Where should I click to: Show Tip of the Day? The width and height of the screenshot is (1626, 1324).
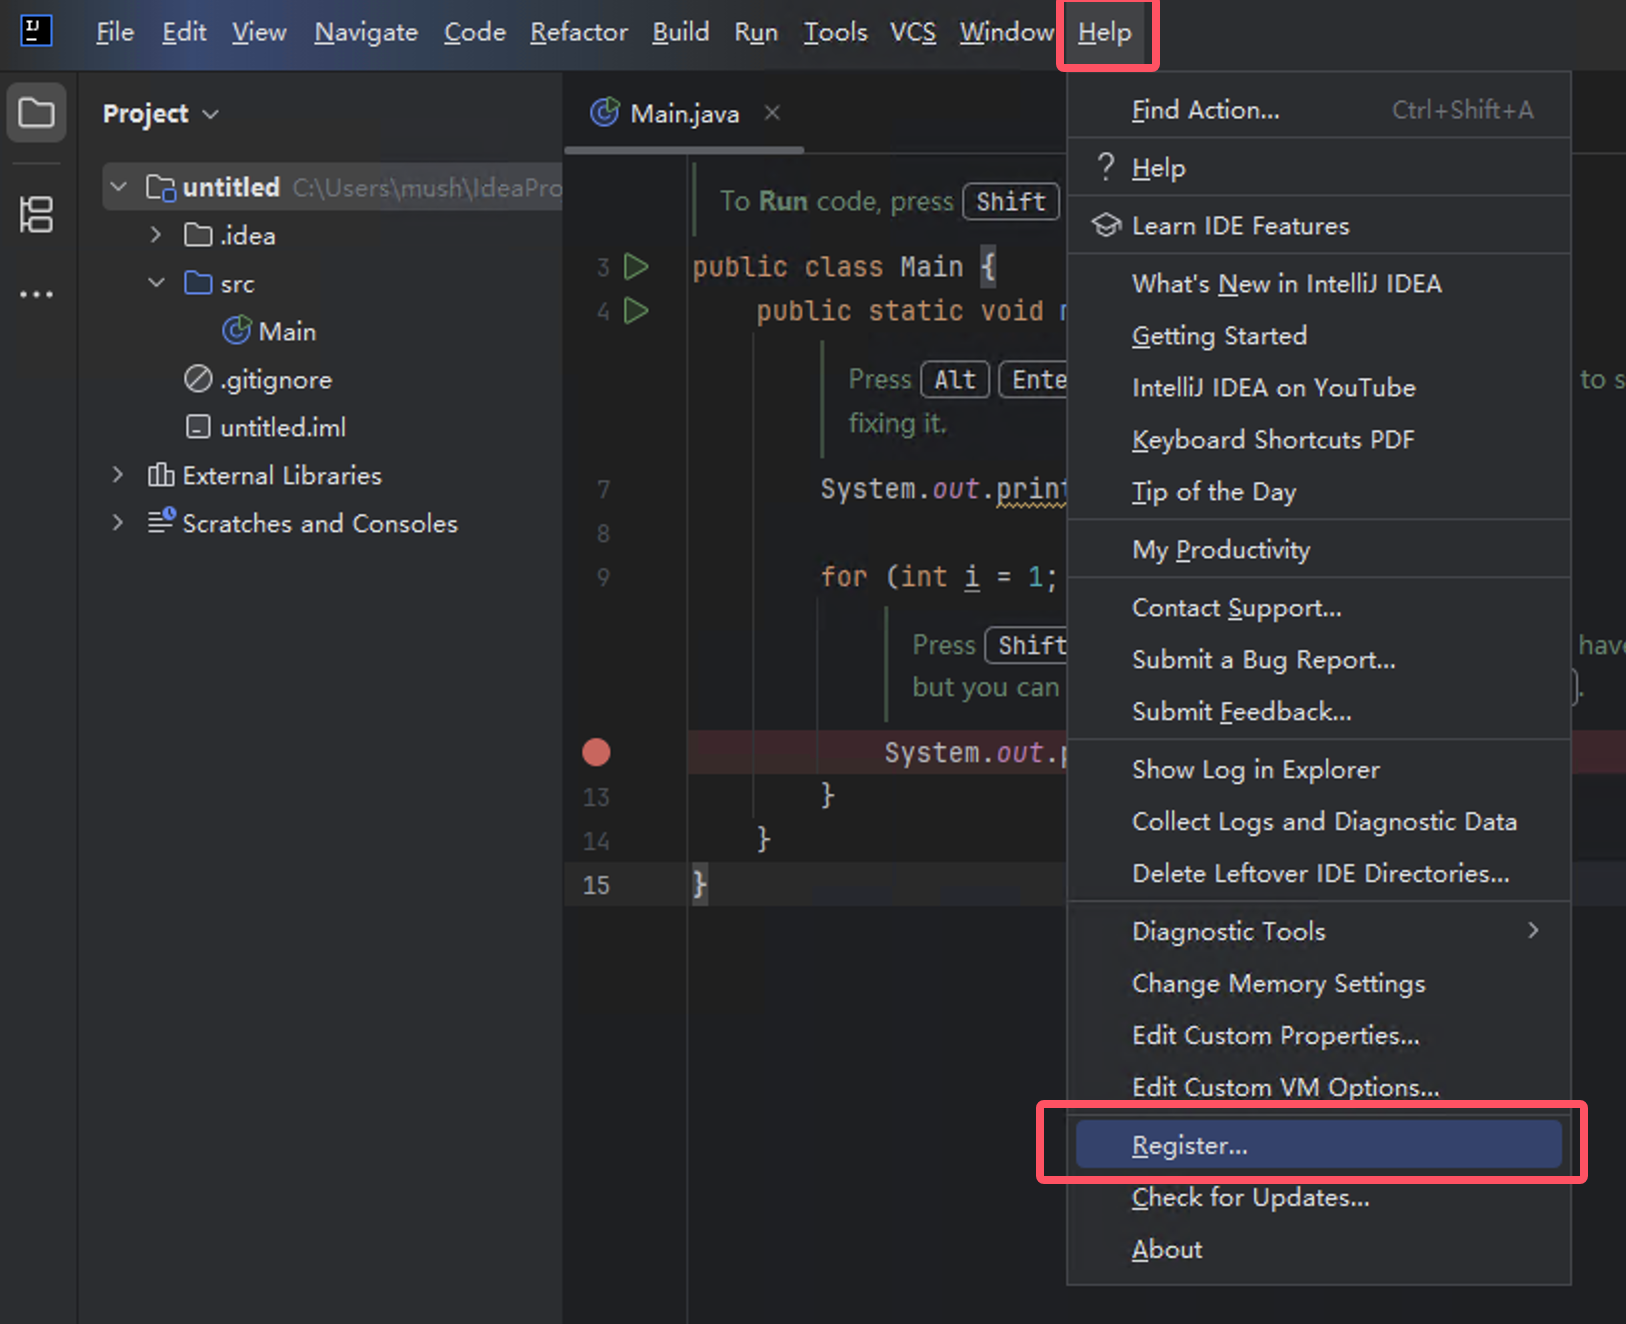point(1319,491)
